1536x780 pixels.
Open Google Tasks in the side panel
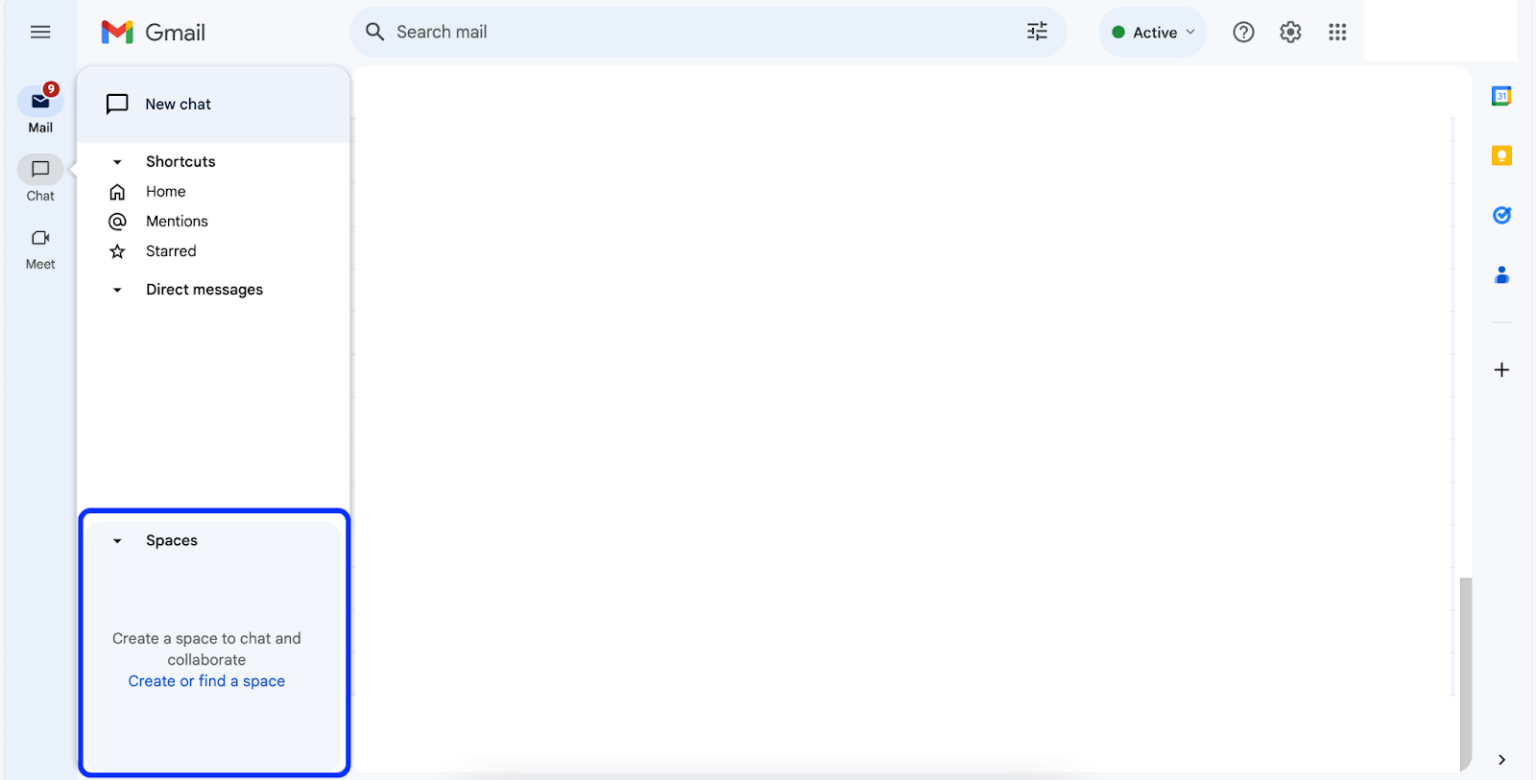pos(1501,214)
